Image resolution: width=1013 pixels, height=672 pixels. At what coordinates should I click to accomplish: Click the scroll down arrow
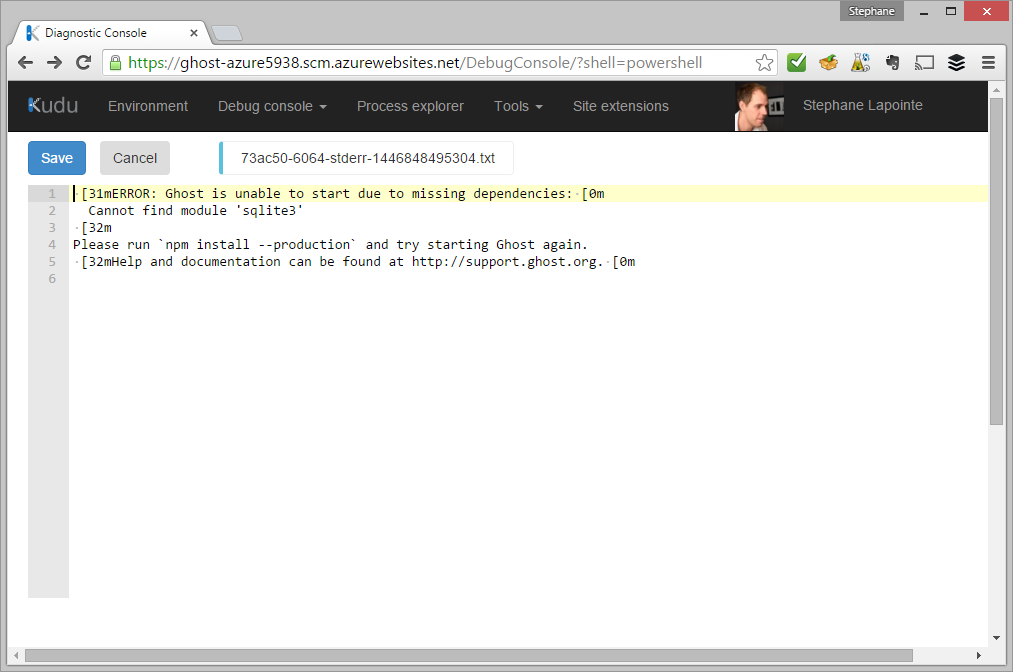[x=996, y=638]
